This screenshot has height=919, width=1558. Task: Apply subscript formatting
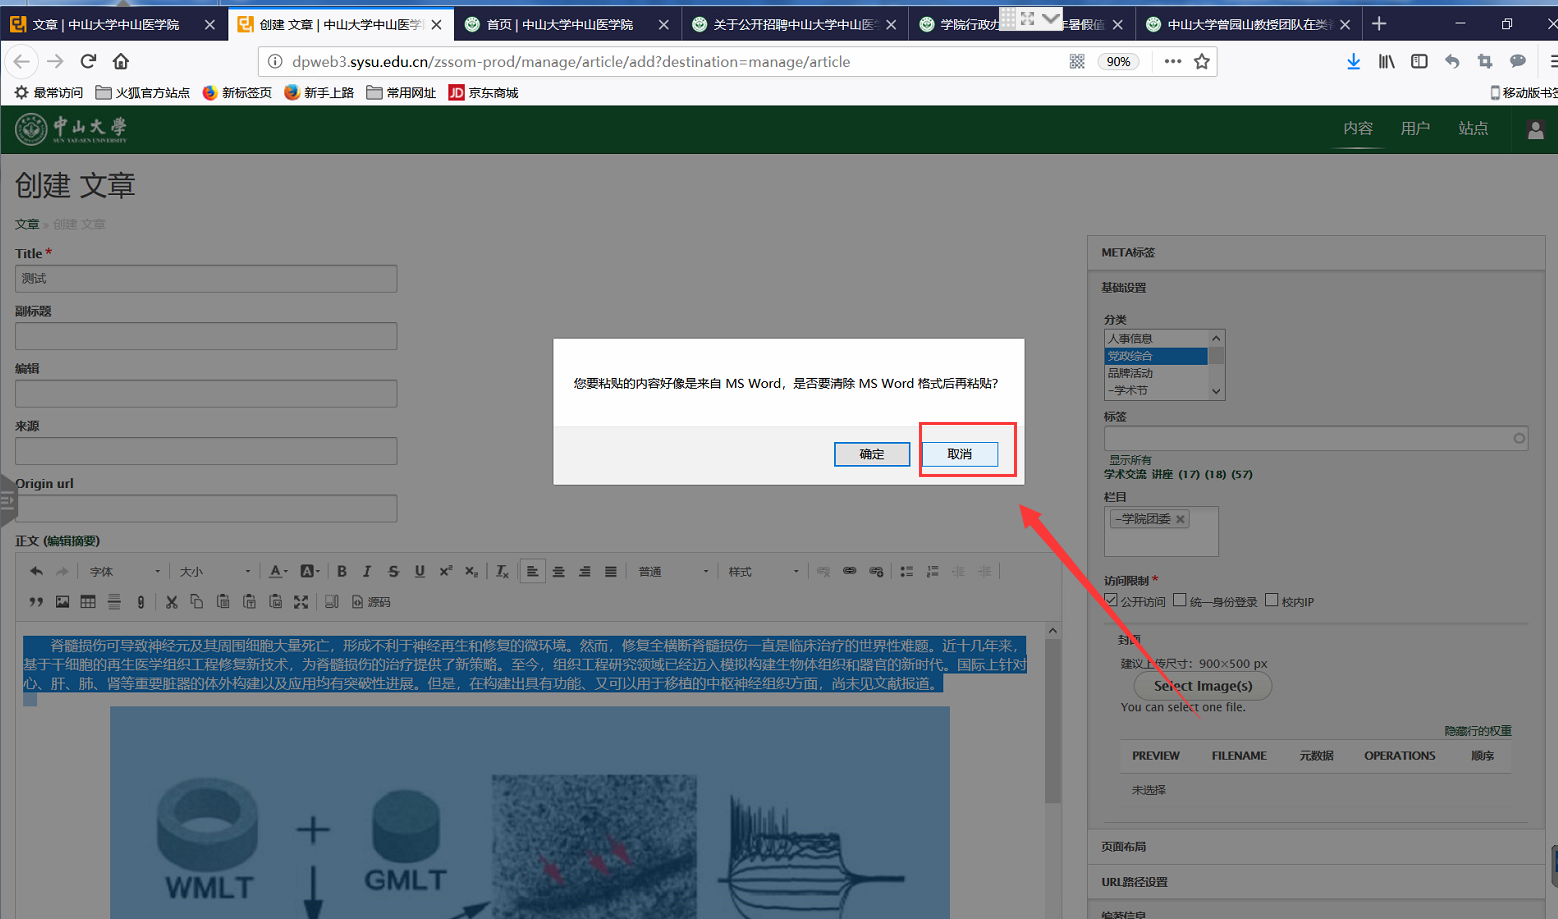tap(471, 571)
